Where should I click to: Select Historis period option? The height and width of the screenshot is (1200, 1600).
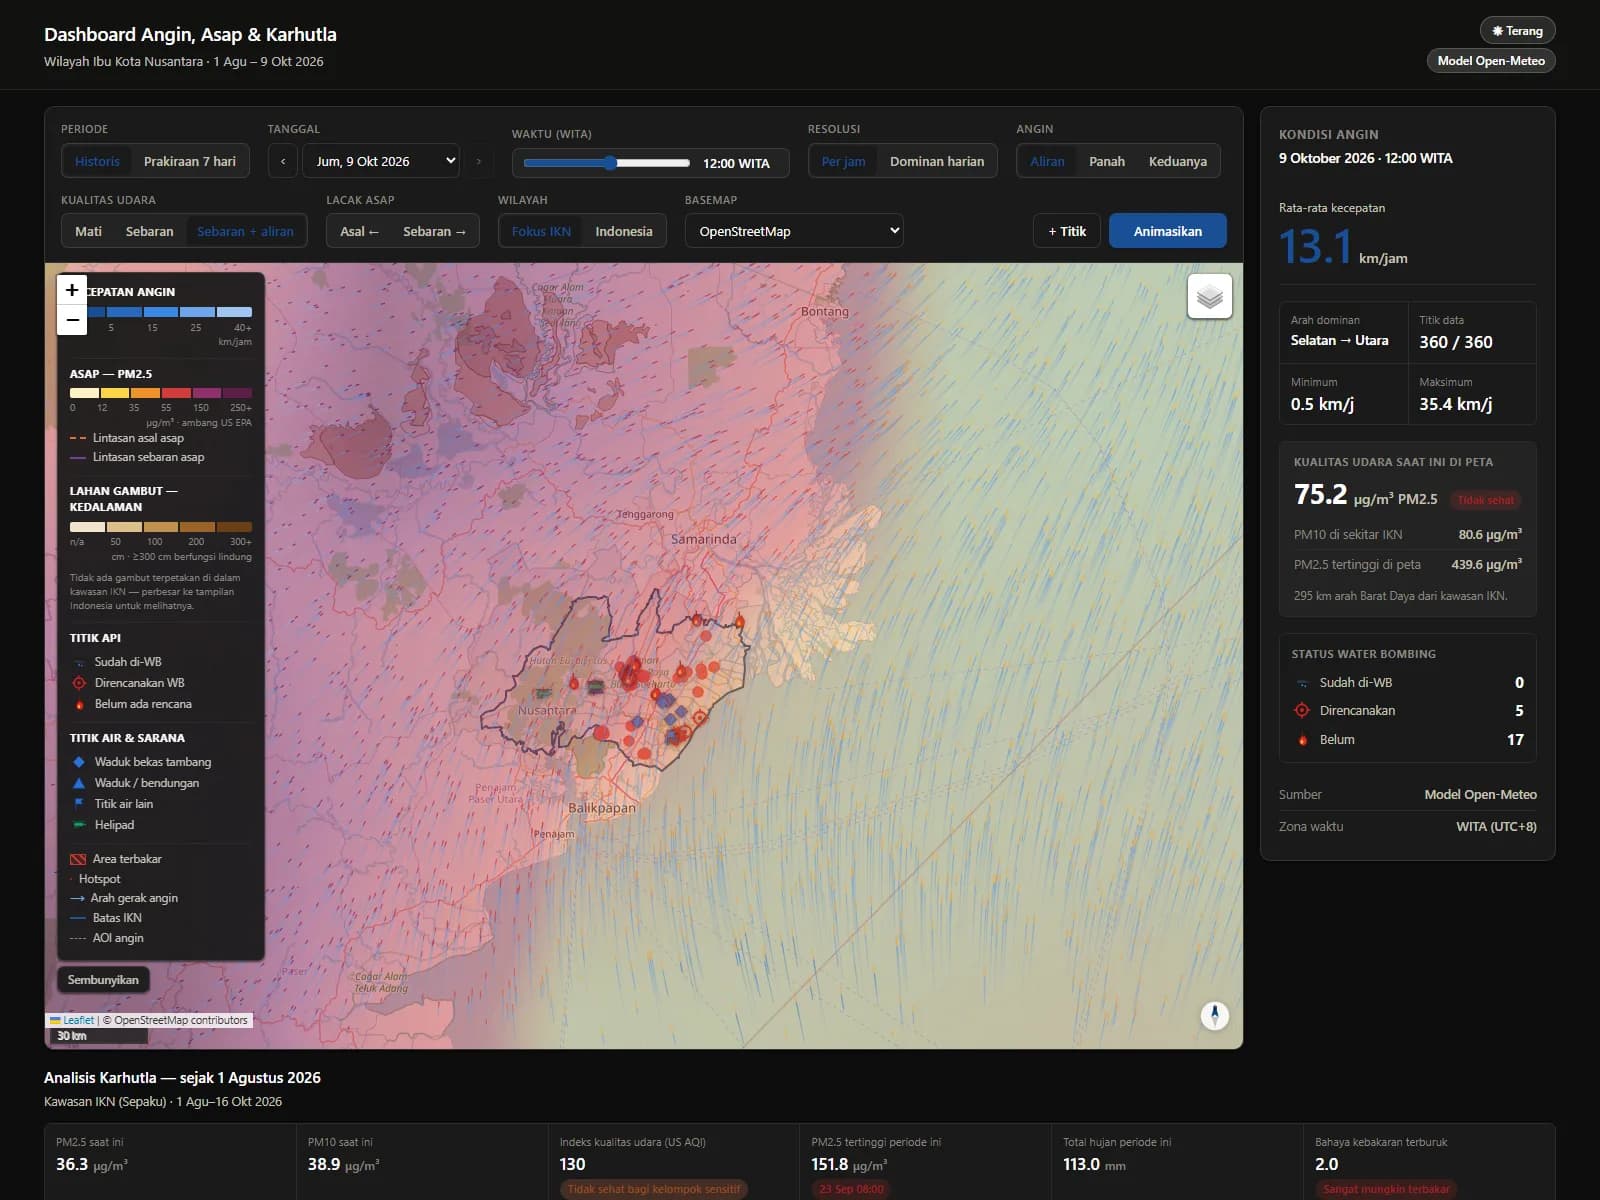pos(97,161)
